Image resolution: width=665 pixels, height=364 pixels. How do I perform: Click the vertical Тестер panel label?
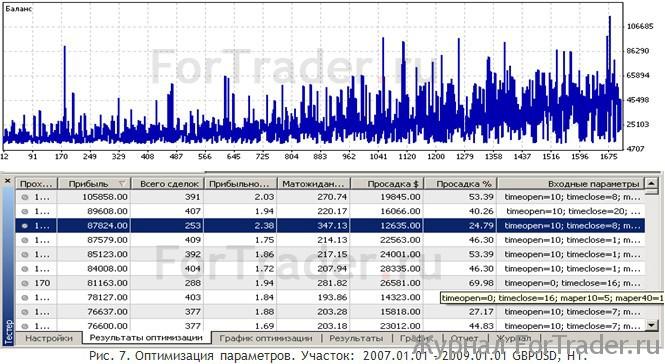click(8, 332)
